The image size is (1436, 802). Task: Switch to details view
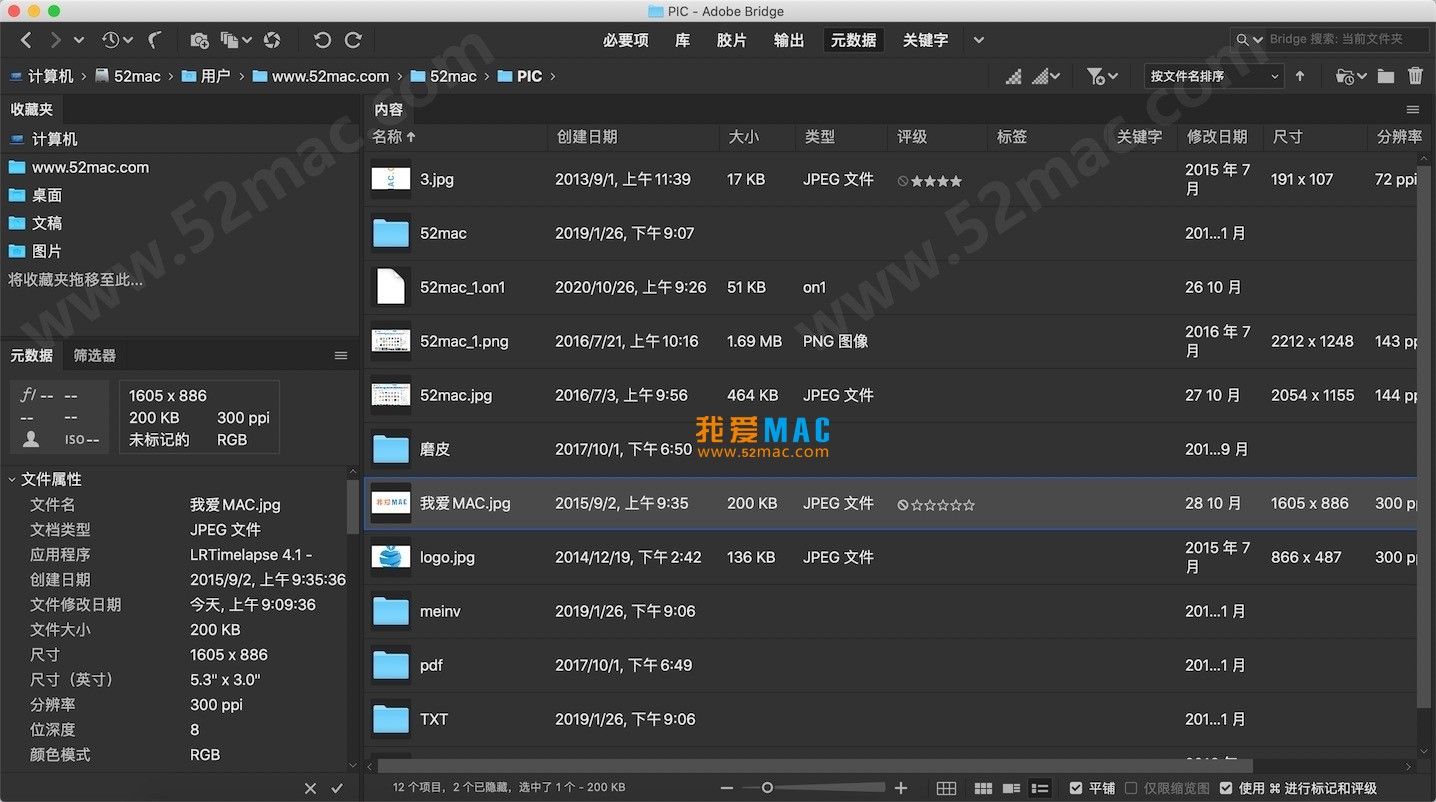pos(1011,789)
